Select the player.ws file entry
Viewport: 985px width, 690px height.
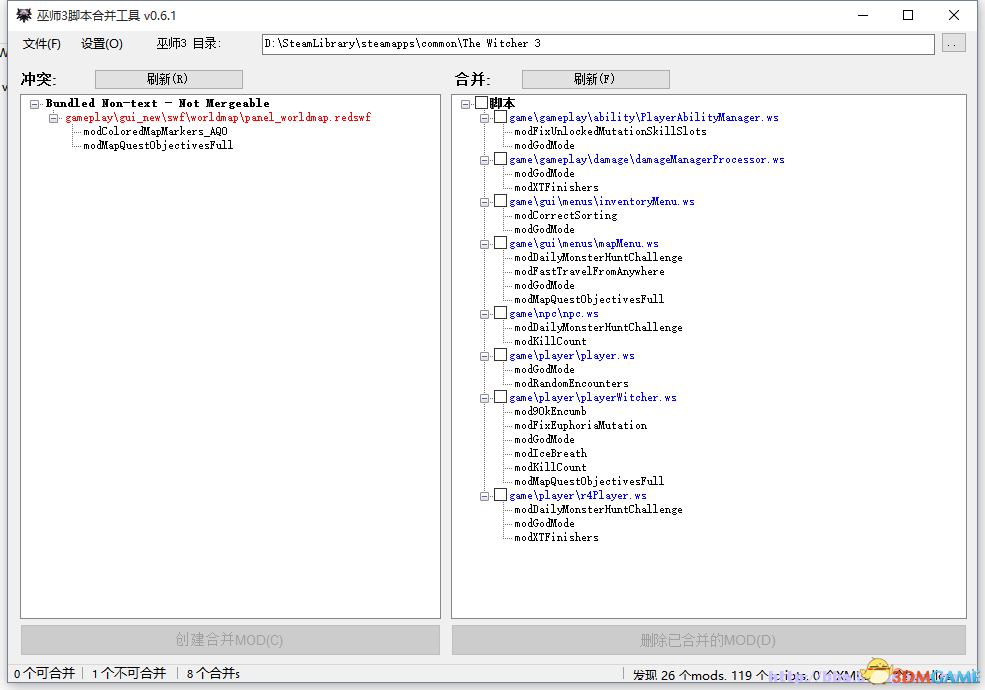click(x=572, y=356)
